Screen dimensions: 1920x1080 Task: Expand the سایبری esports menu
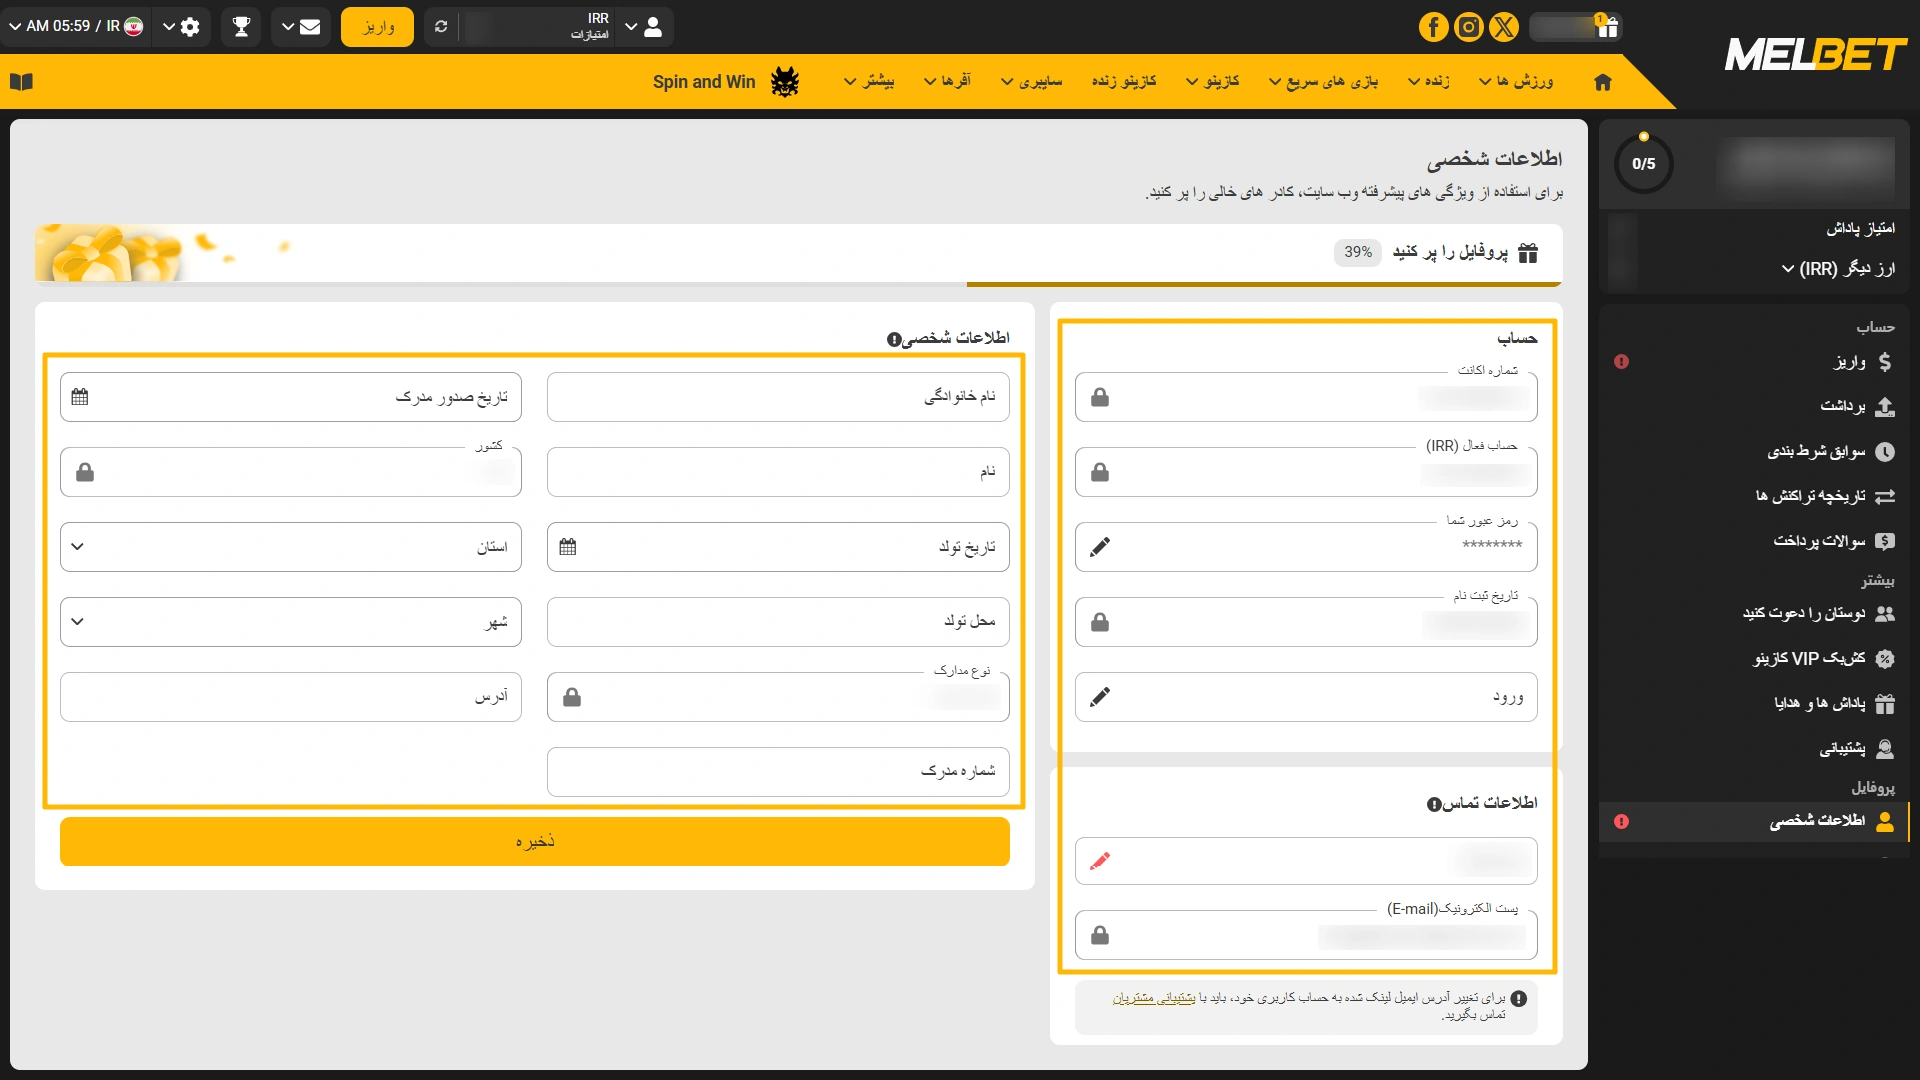[x=1031, y=81]
